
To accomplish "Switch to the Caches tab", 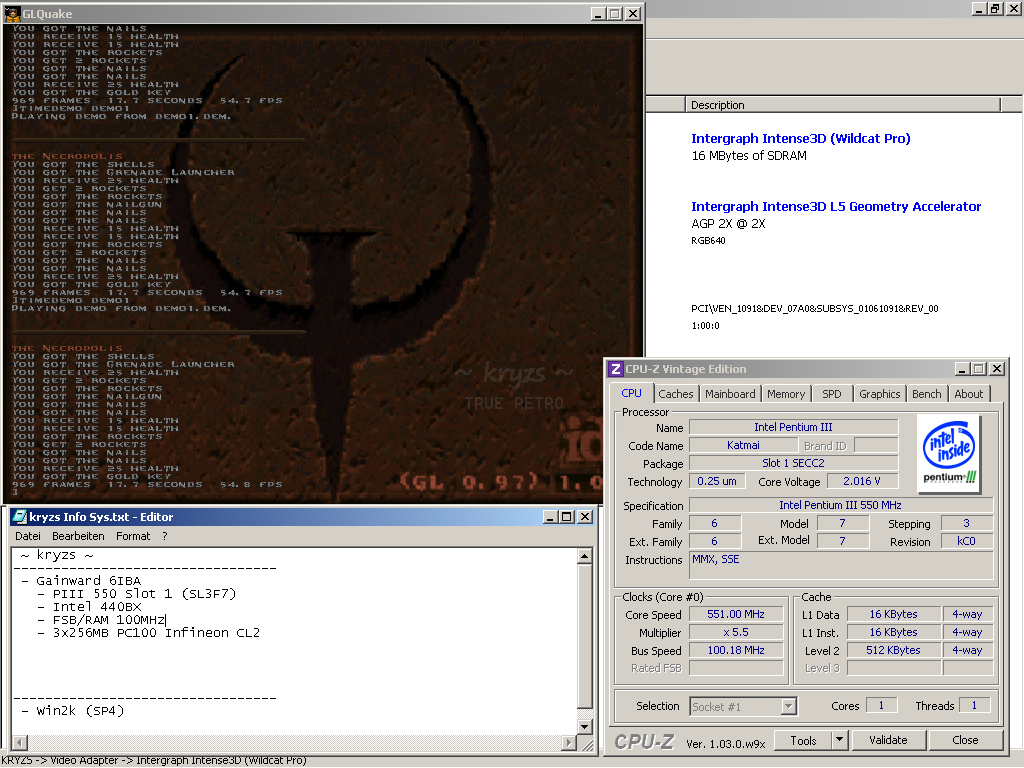I will (675, 394).
